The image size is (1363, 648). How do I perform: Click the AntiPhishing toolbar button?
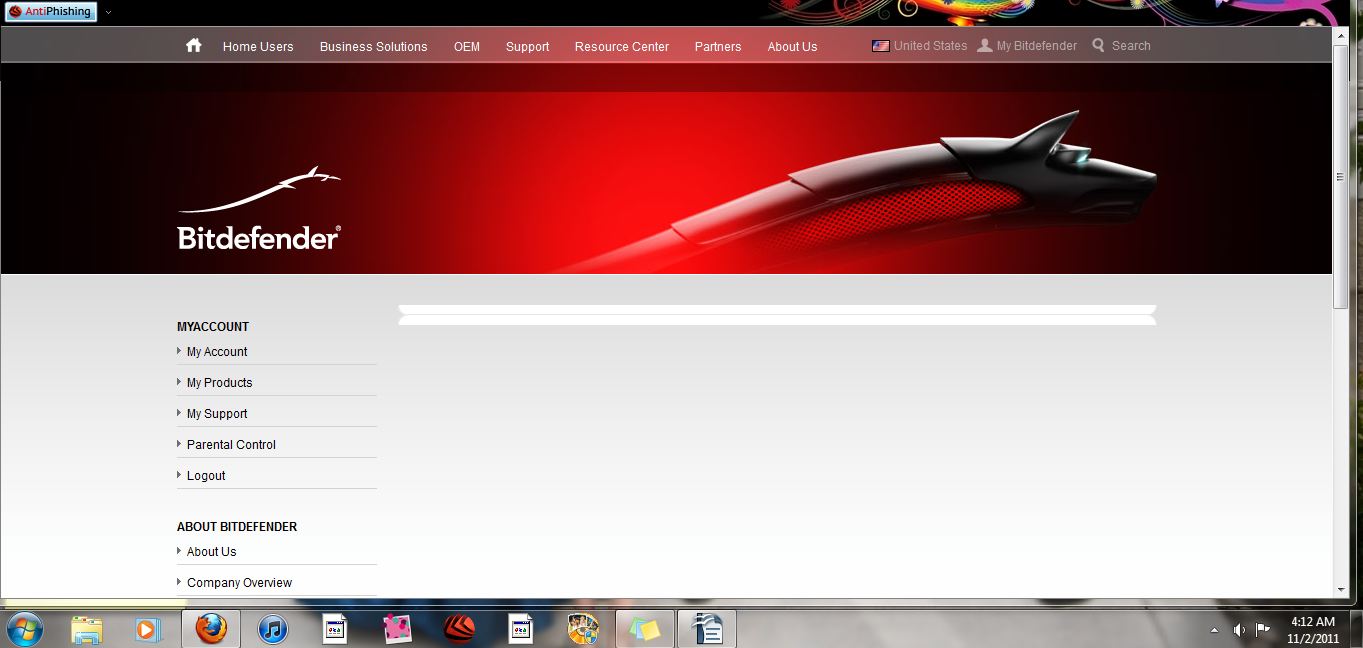click(50, 12)
